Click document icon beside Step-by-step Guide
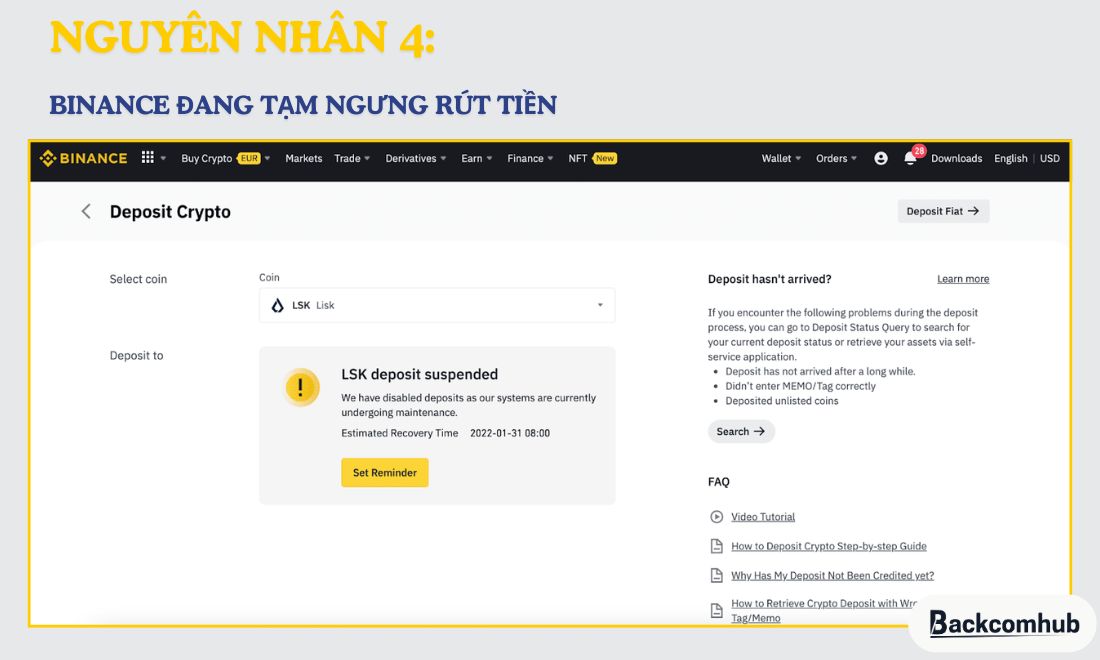Image resolution: width=1100 pixels, height=660 pixels. click(716, 546)
